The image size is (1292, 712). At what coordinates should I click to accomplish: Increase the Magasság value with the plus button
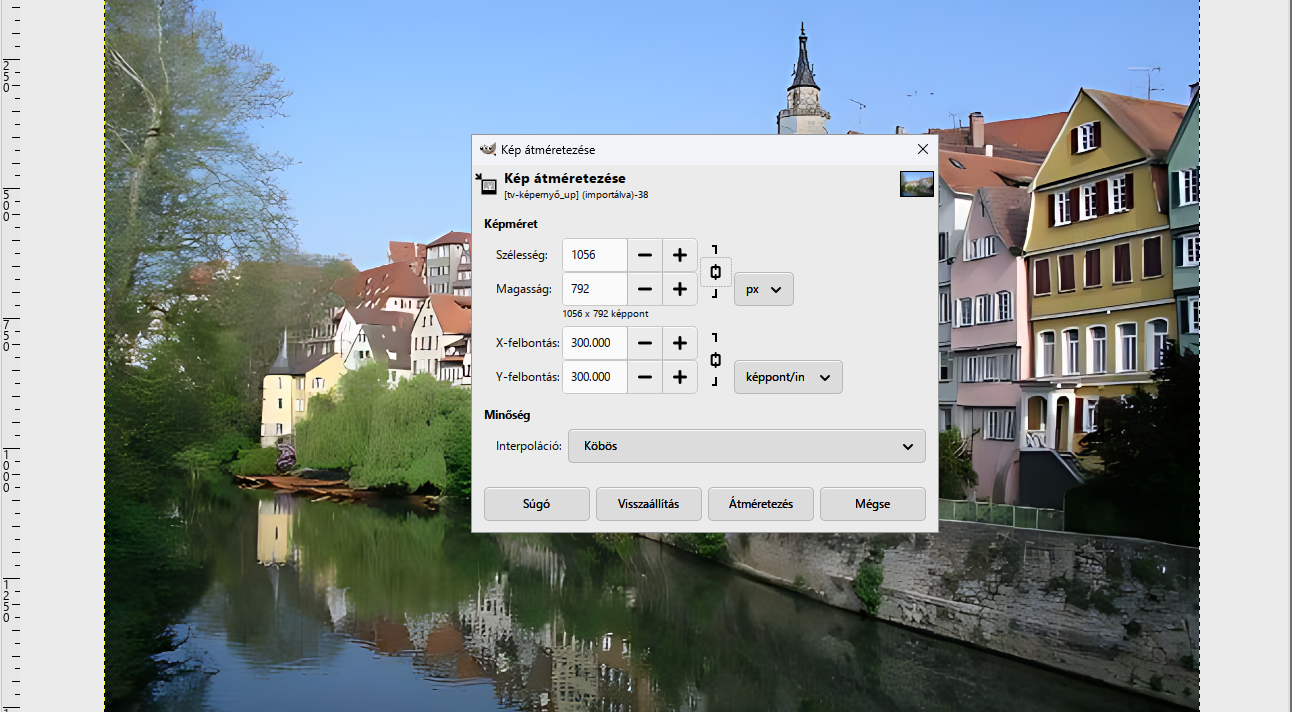coord(680,289)
